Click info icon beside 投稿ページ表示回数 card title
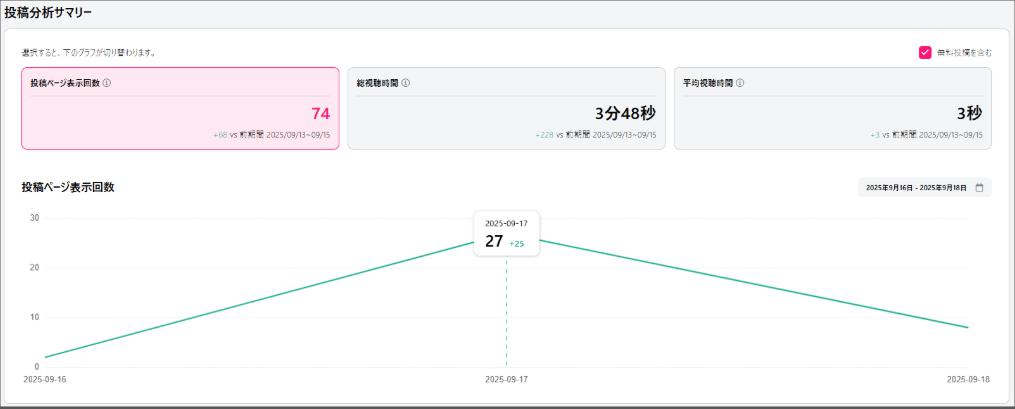Viewport: 1015px width, 409px height. tap(107, 83)
